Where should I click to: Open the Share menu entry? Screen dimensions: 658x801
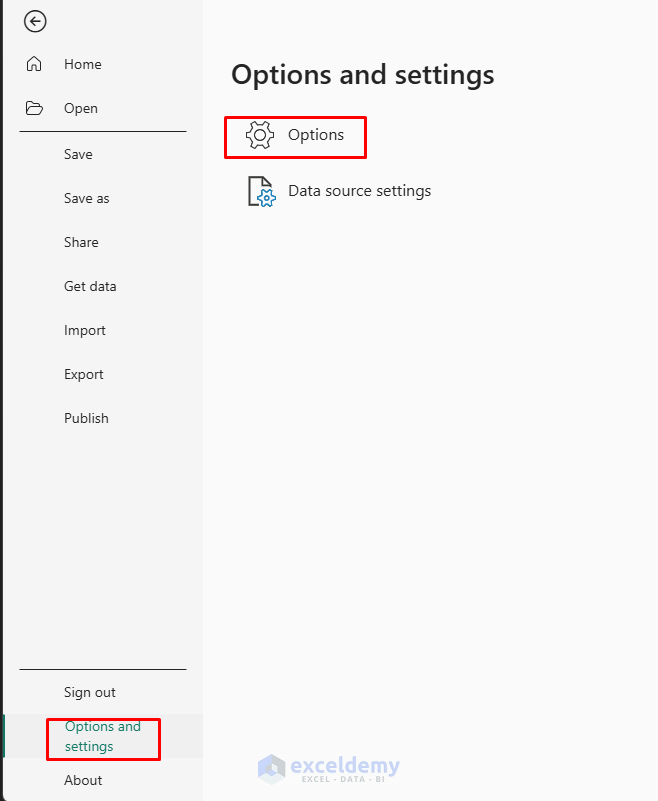(x=81, y=242)
